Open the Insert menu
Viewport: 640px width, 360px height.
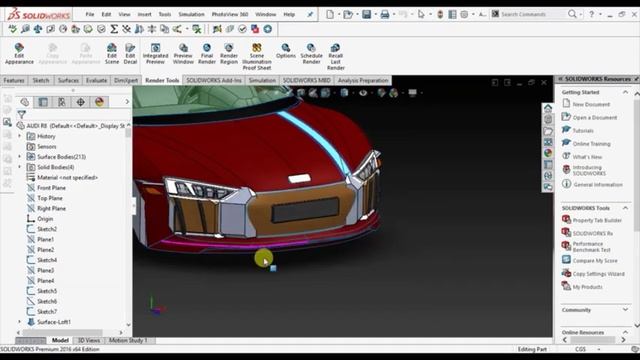click(144, 14)
